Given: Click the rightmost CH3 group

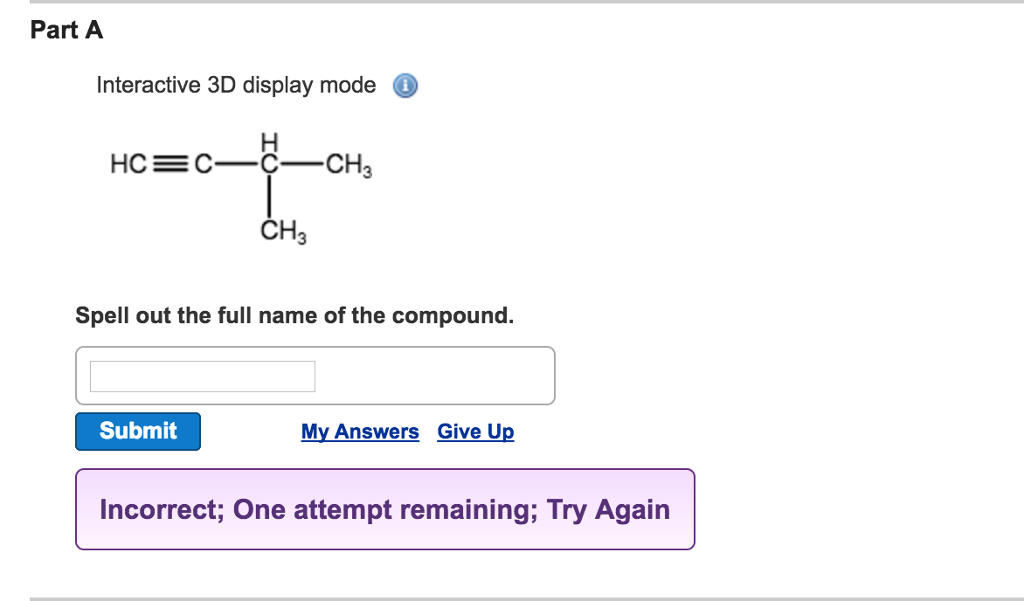Looking at the screenshot, I should pyautogui.click(x=348, y=162).
